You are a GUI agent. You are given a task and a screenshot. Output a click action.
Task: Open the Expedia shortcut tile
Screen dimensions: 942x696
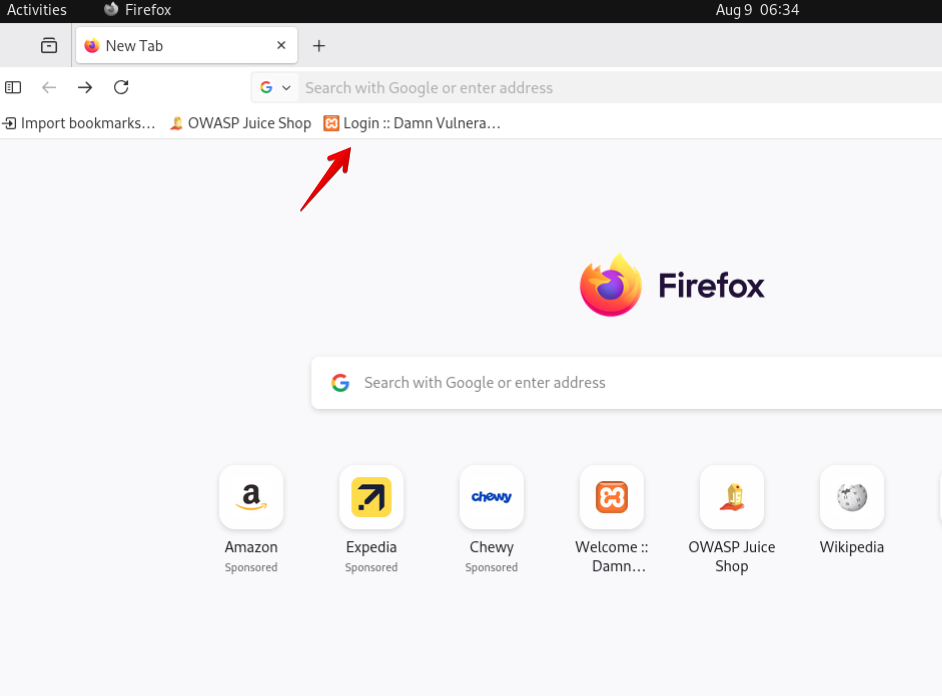click(x=371, y=497)
